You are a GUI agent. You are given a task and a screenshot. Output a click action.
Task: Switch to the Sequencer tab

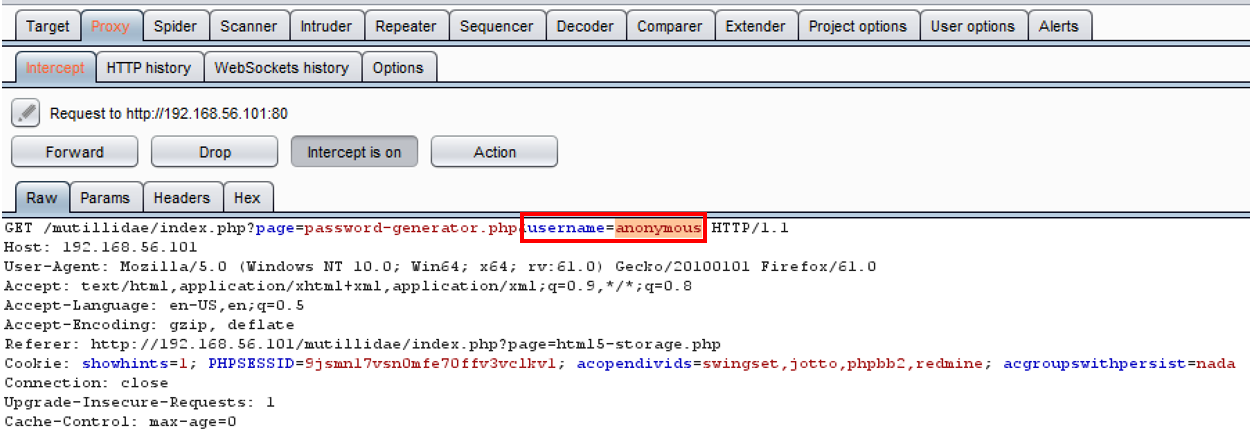[x=498, y=26]
